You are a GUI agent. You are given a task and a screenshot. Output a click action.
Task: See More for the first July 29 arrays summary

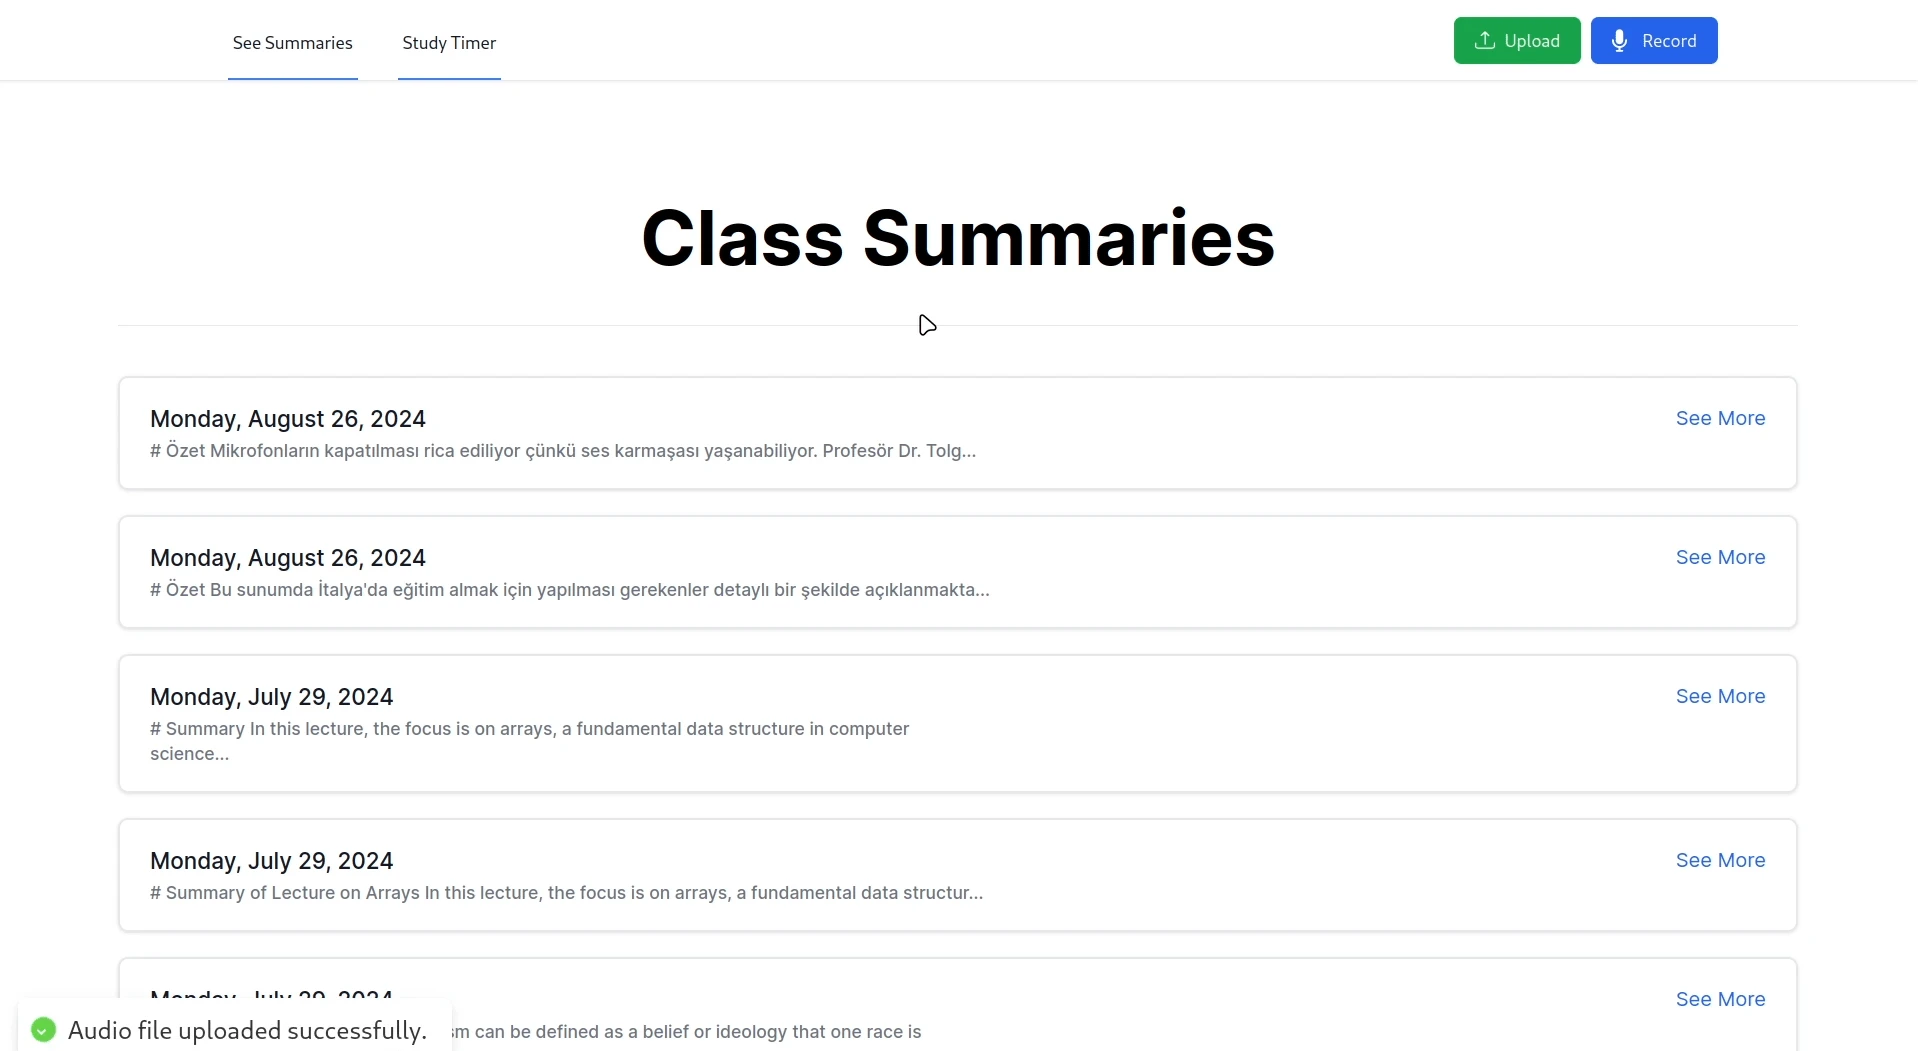(1720, 696)
